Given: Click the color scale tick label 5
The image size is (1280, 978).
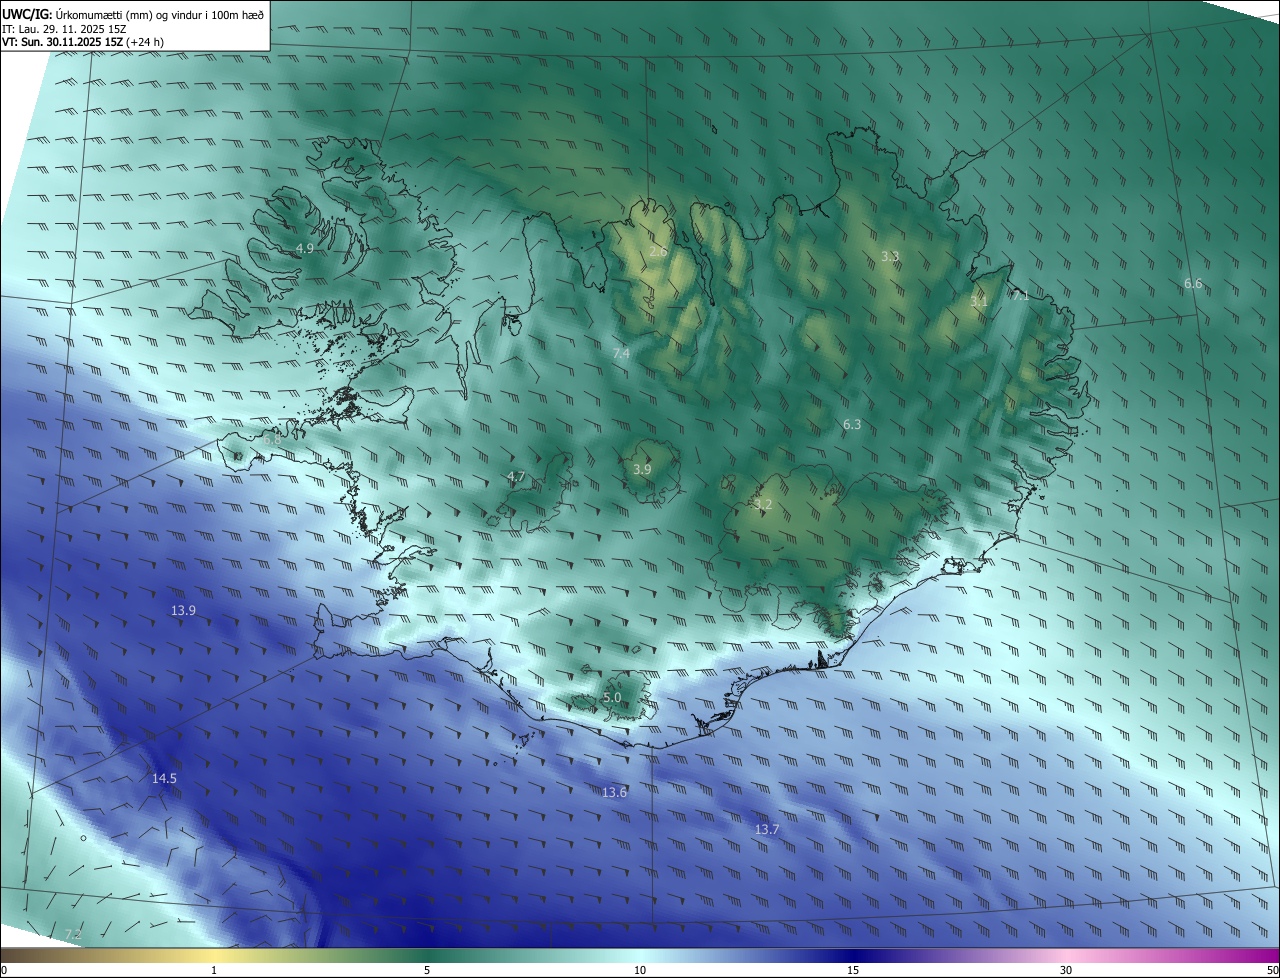Looking at the screenshot, I should pos(427,971).
